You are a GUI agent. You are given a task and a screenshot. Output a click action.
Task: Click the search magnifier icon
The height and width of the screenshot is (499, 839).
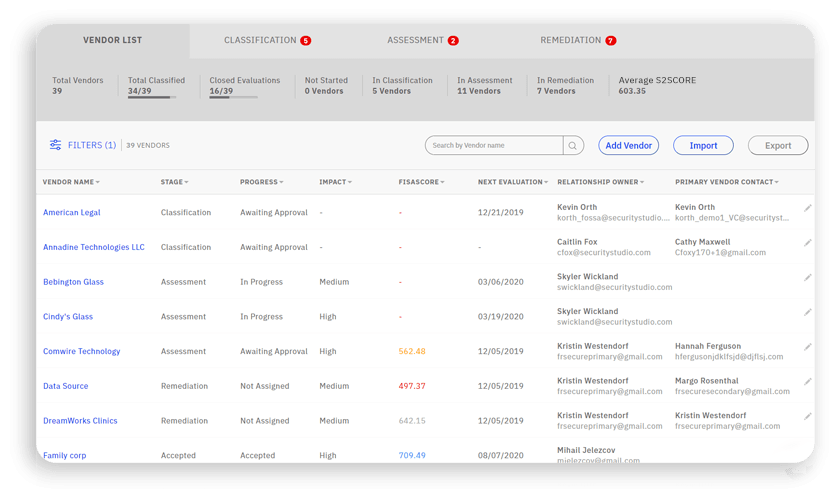[x=573, y=145]
